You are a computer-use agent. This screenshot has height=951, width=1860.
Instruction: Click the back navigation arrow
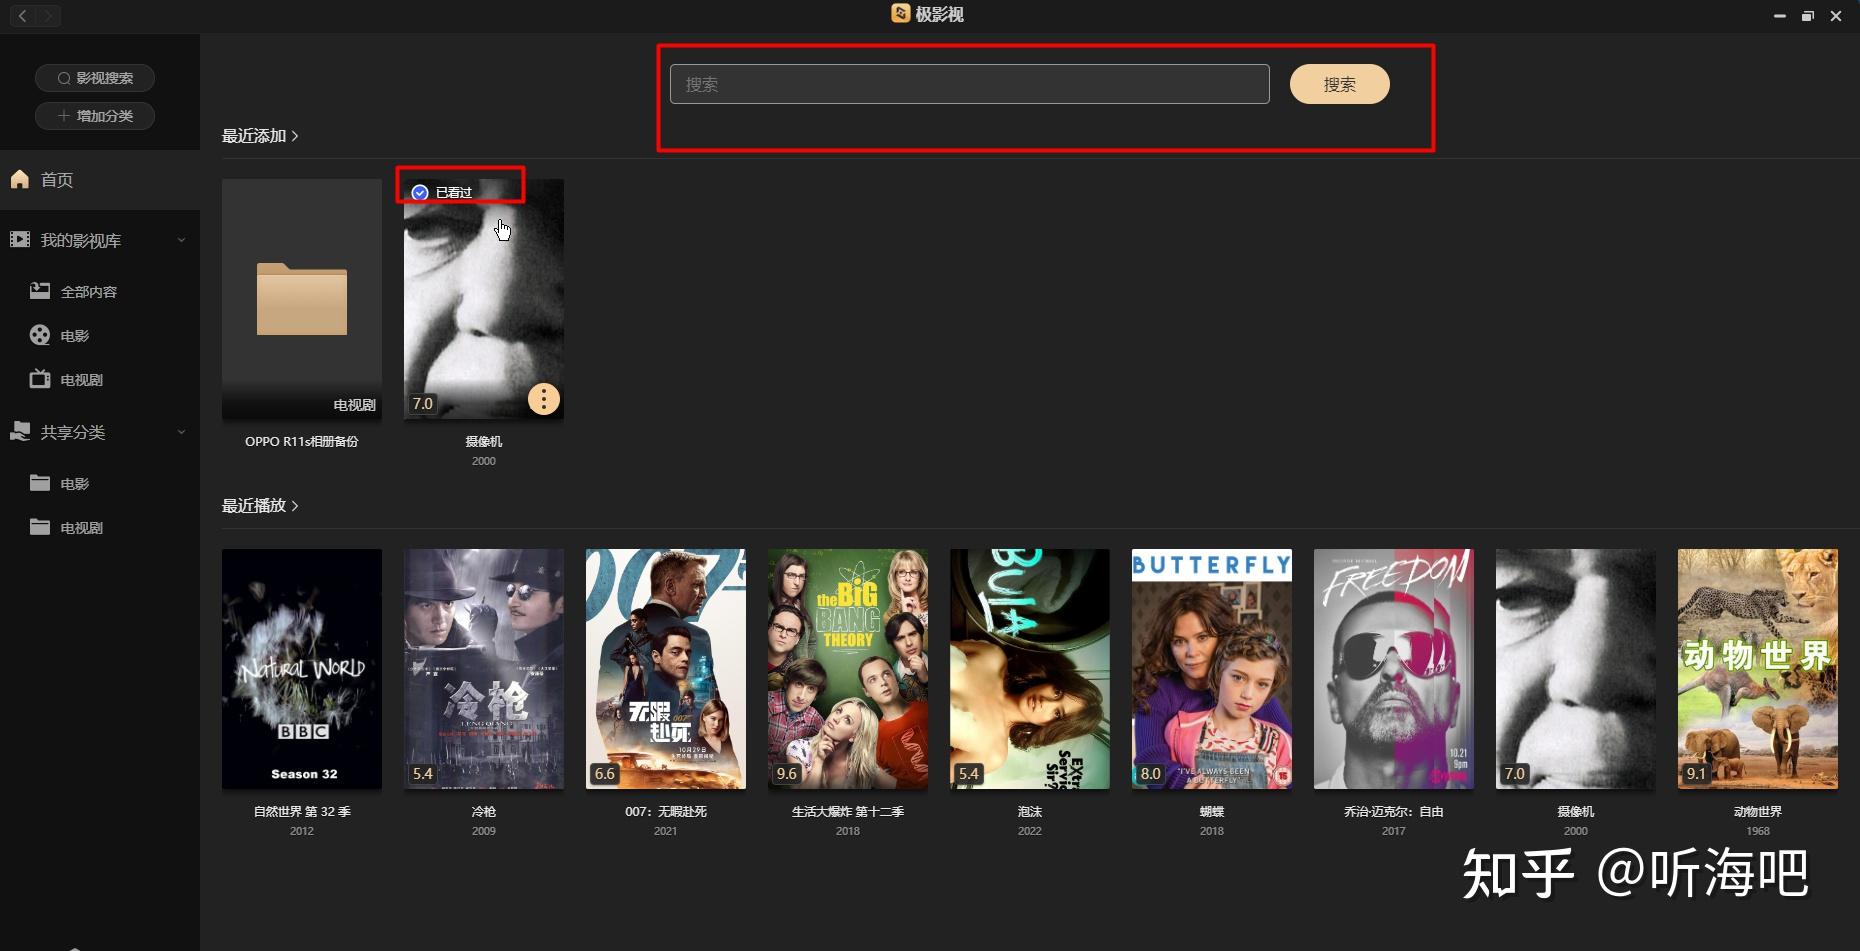(x=23, y=15)
